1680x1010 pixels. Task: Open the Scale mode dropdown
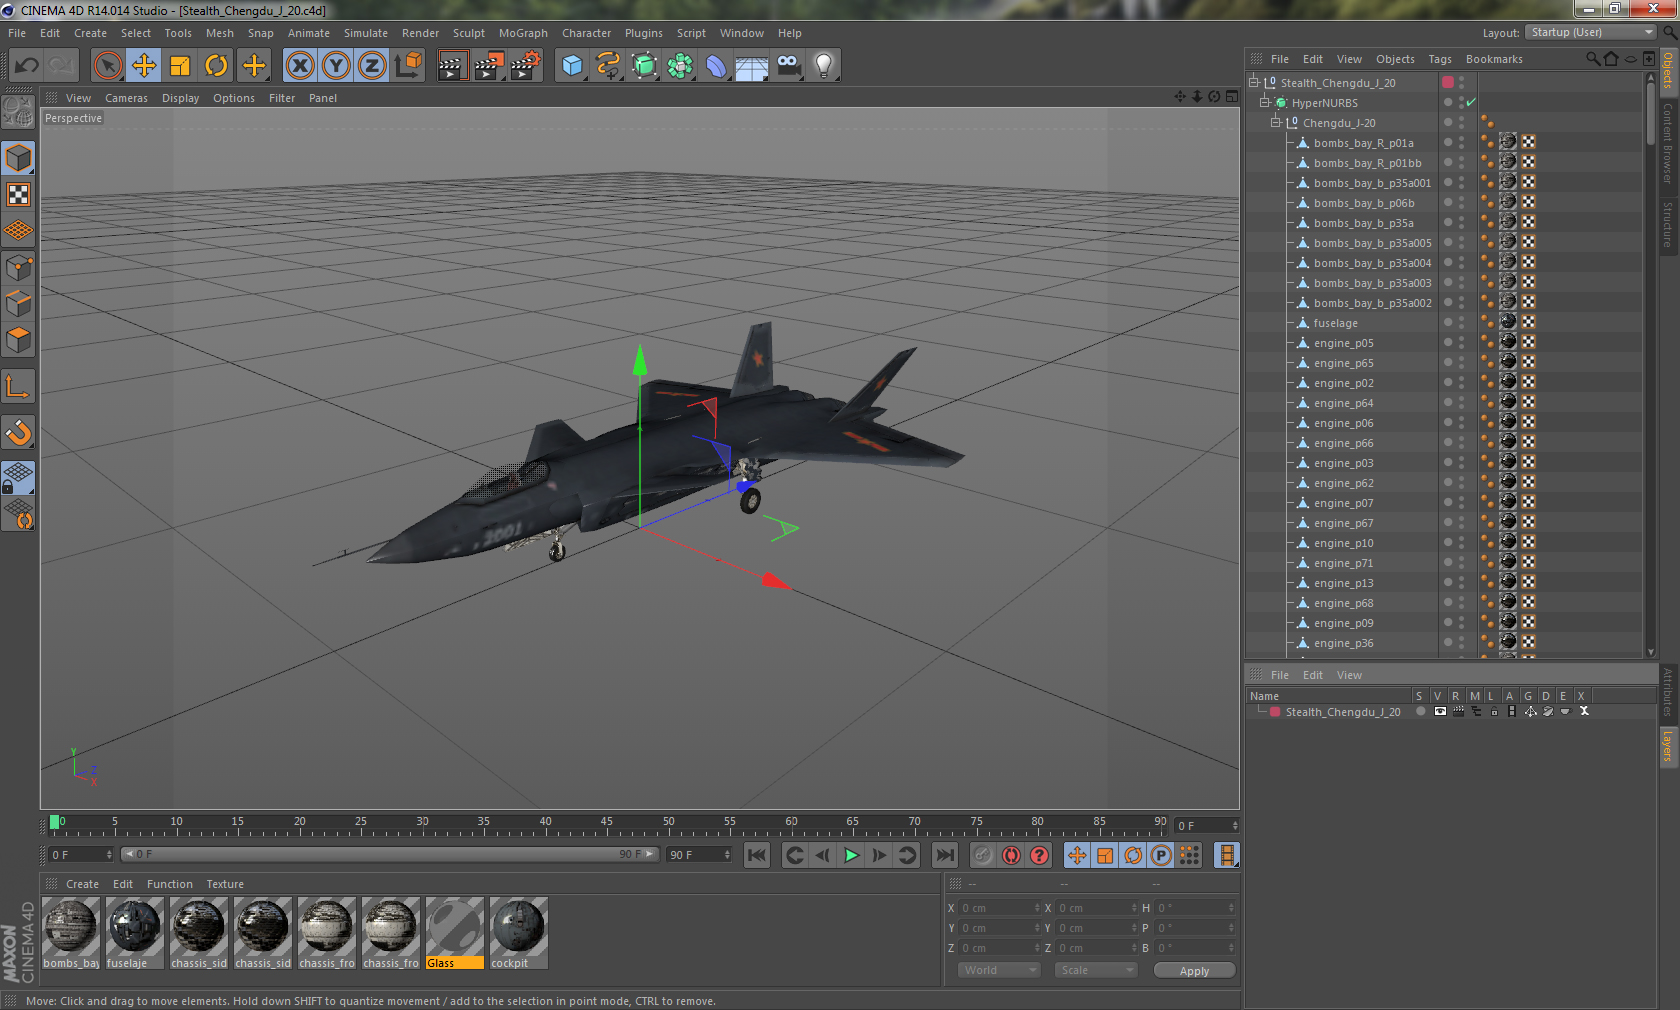point(1096,970)
